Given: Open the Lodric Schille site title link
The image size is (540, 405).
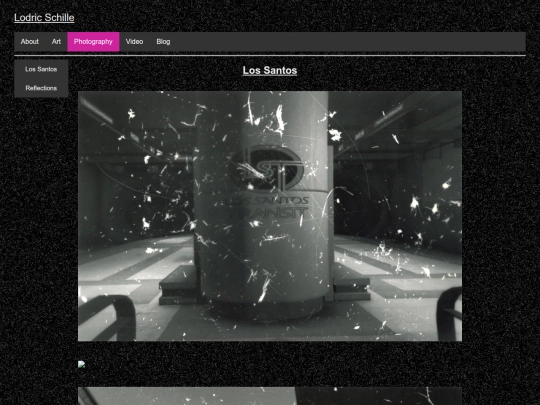Looking at the screenshot, I should coord(44,18).
